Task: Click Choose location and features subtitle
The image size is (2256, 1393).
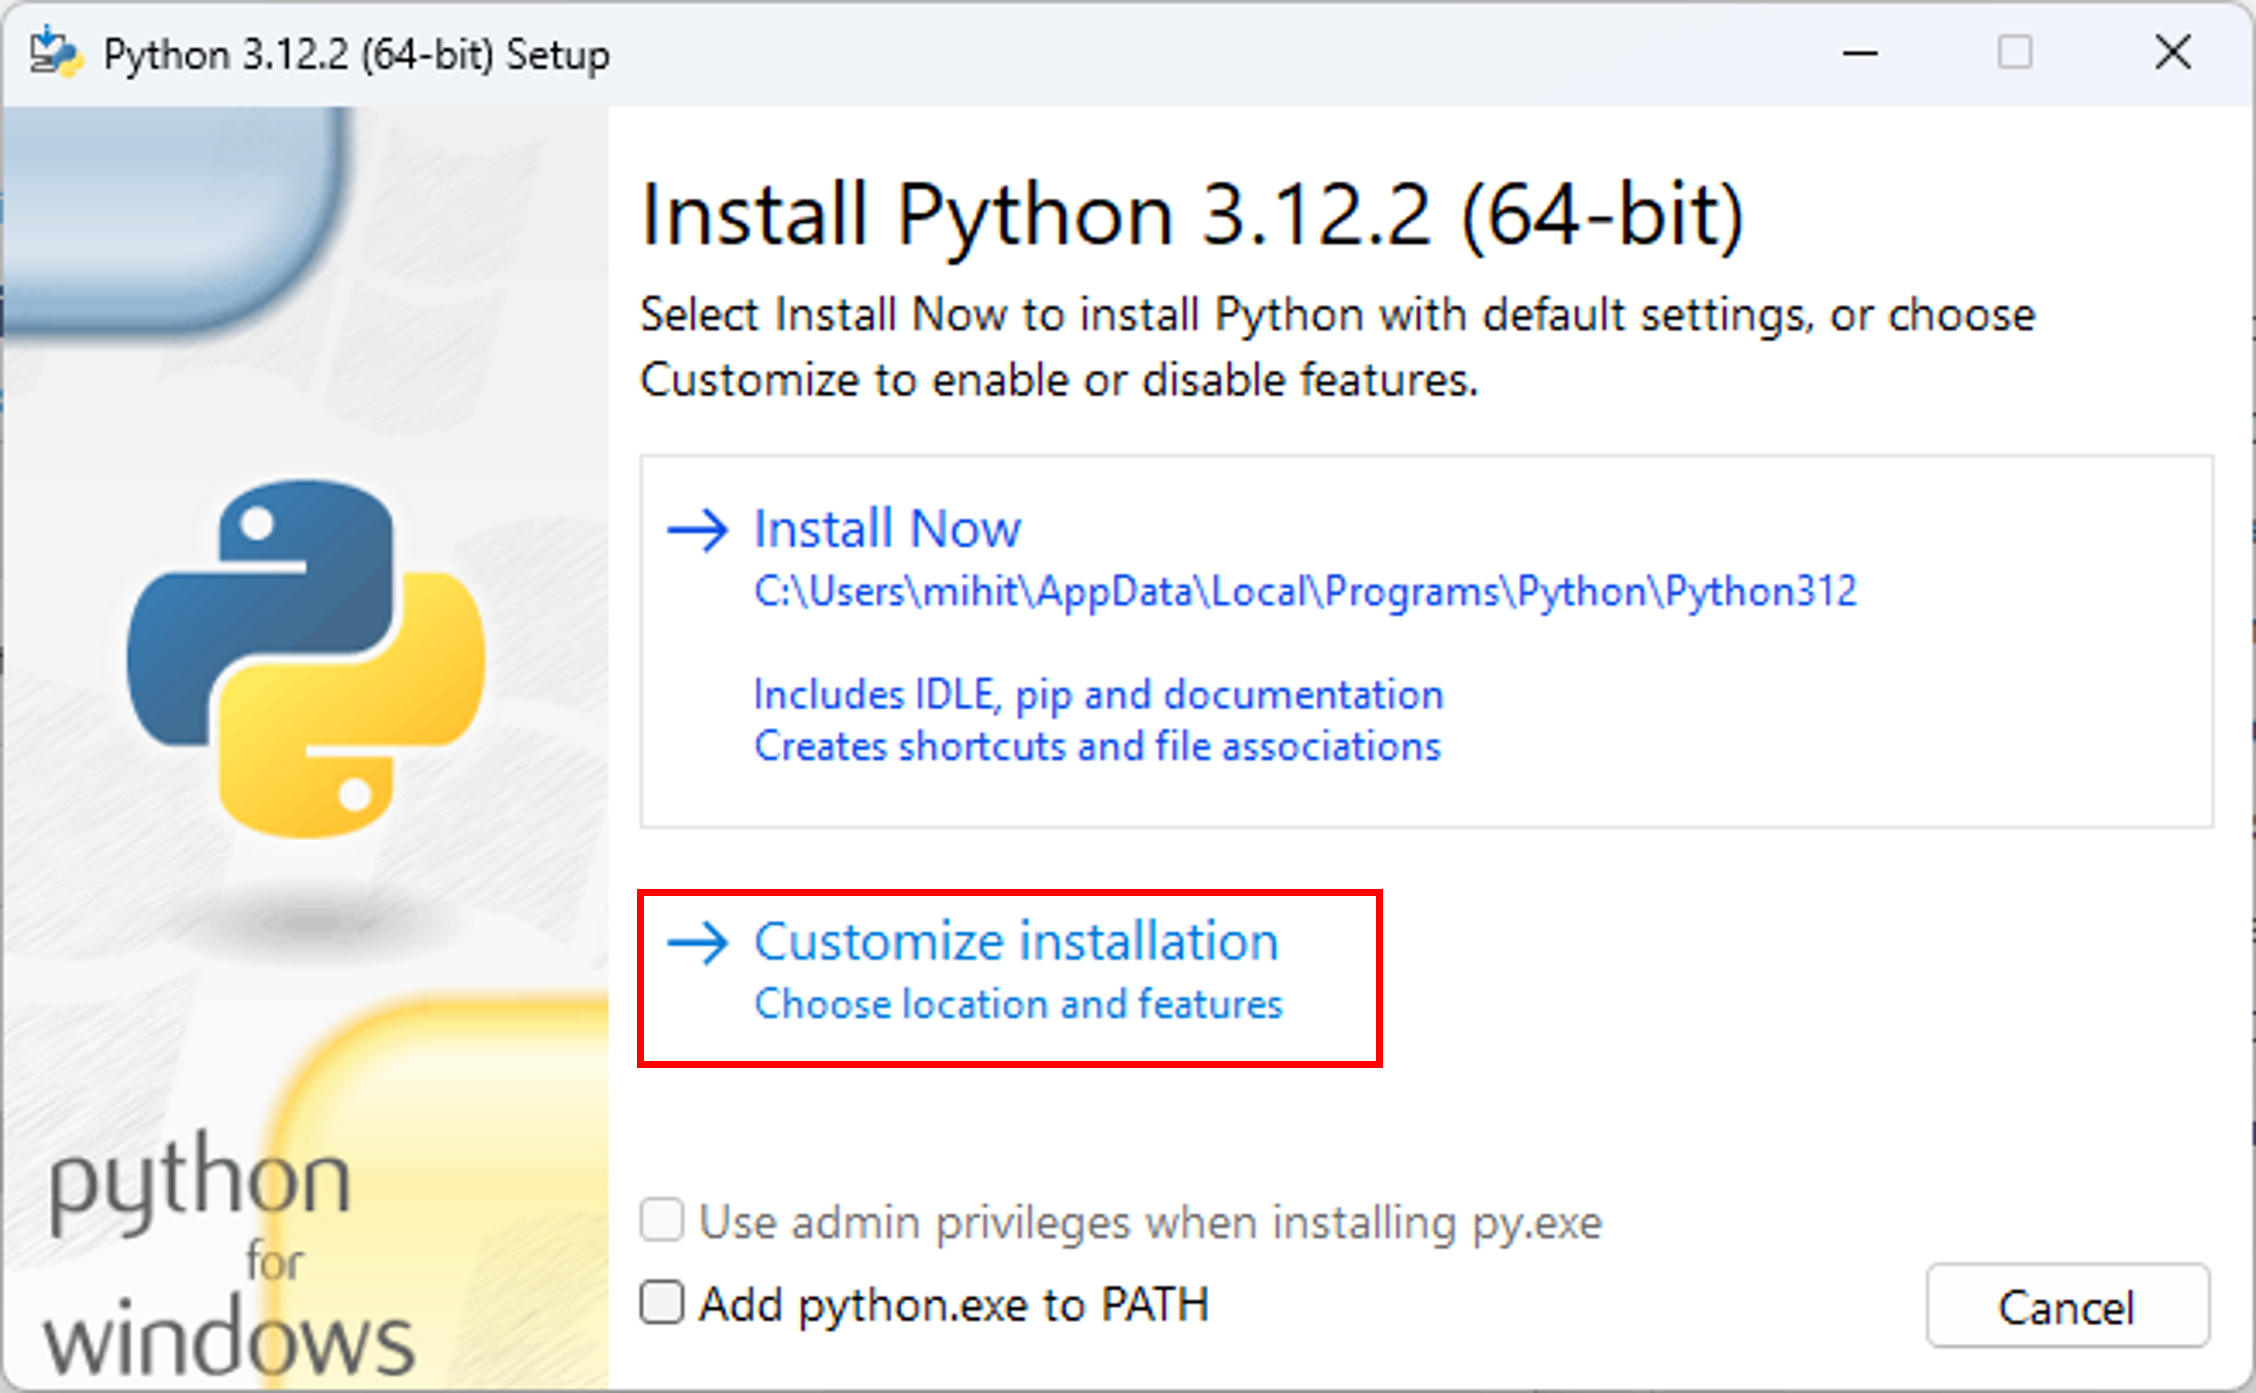Action: tap(1017, 1005)
